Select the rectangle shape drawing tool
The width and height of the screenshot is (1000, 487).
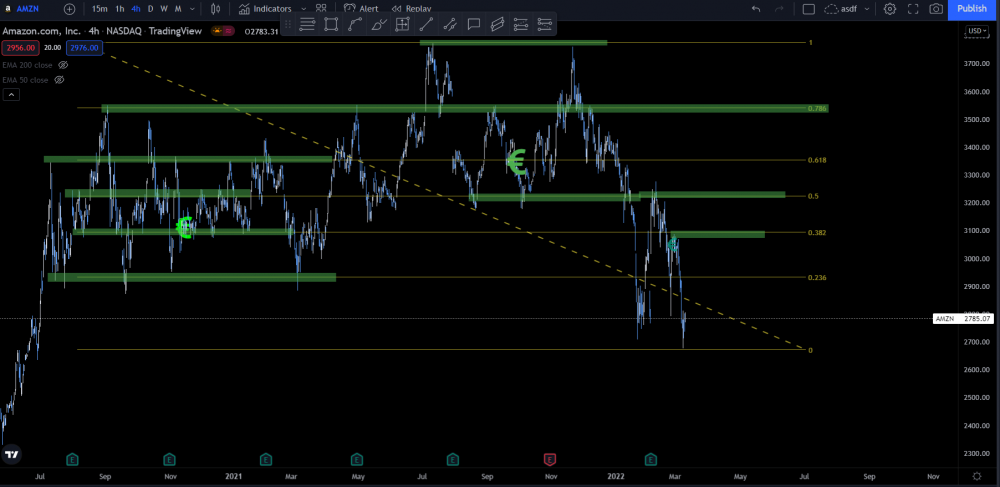pyautogui.click(x=331, y=24)
